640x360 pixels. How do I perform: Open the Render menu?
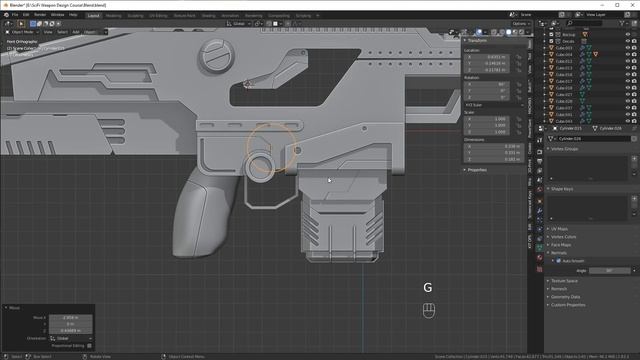40,15
